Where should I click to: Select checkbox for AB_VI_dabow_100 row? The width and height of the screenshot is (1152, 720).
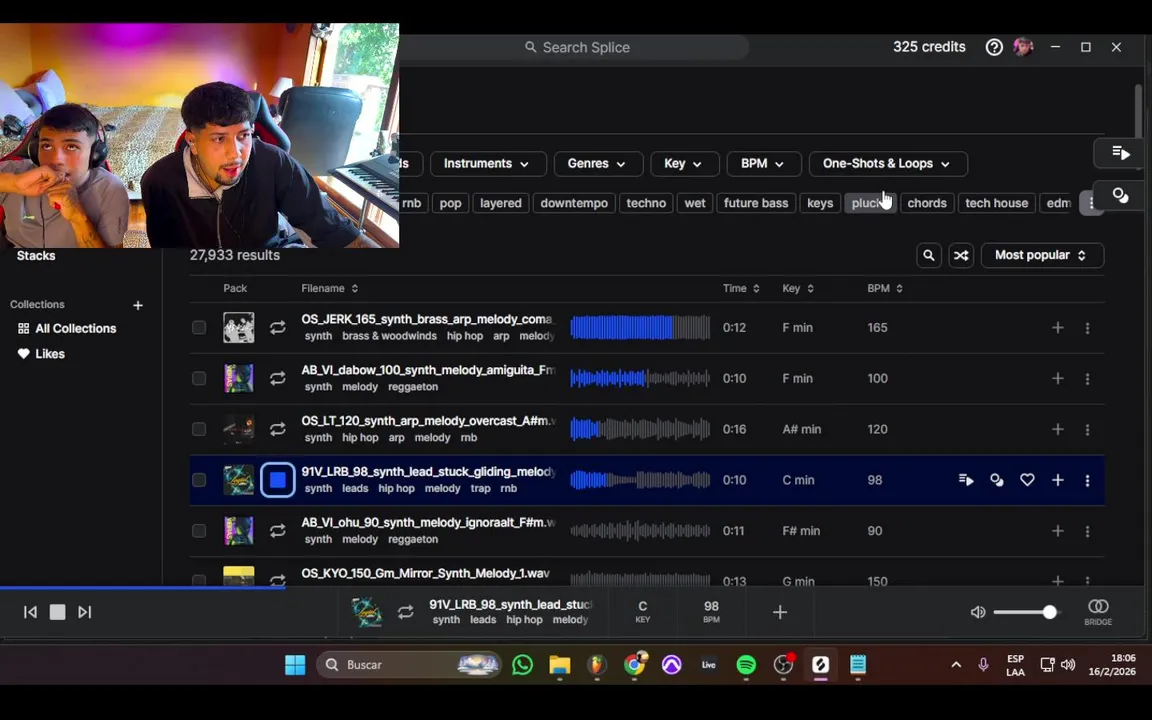(x=199, y=378)
